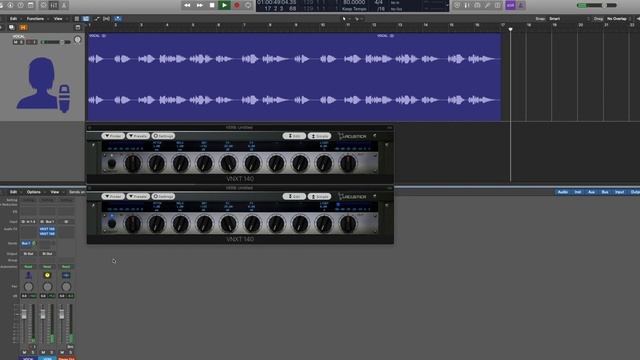This screenshot has height=360, width=640.
Task: Click the orange global solo button in track header
Action: [x=23, y=27]
